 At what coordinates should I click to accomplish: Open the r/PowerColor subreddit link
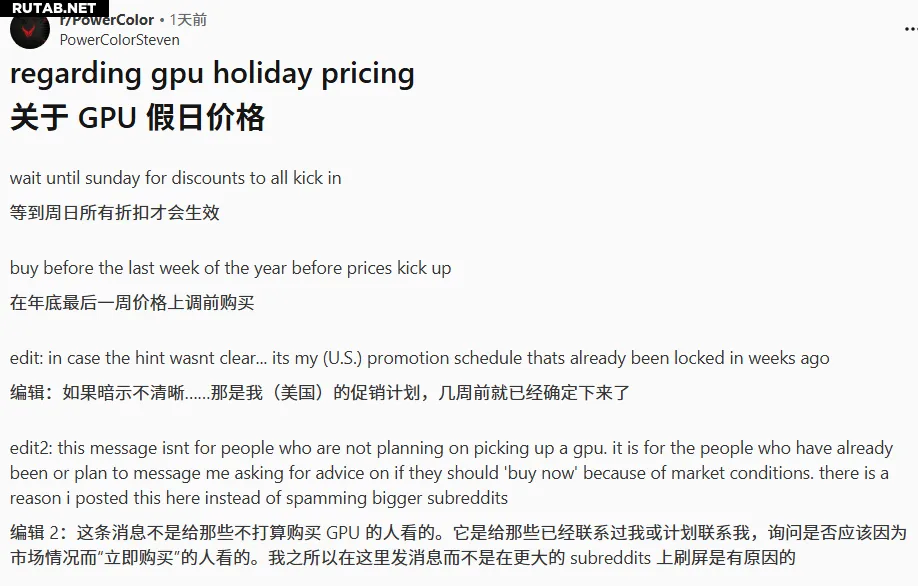[107, 19]
